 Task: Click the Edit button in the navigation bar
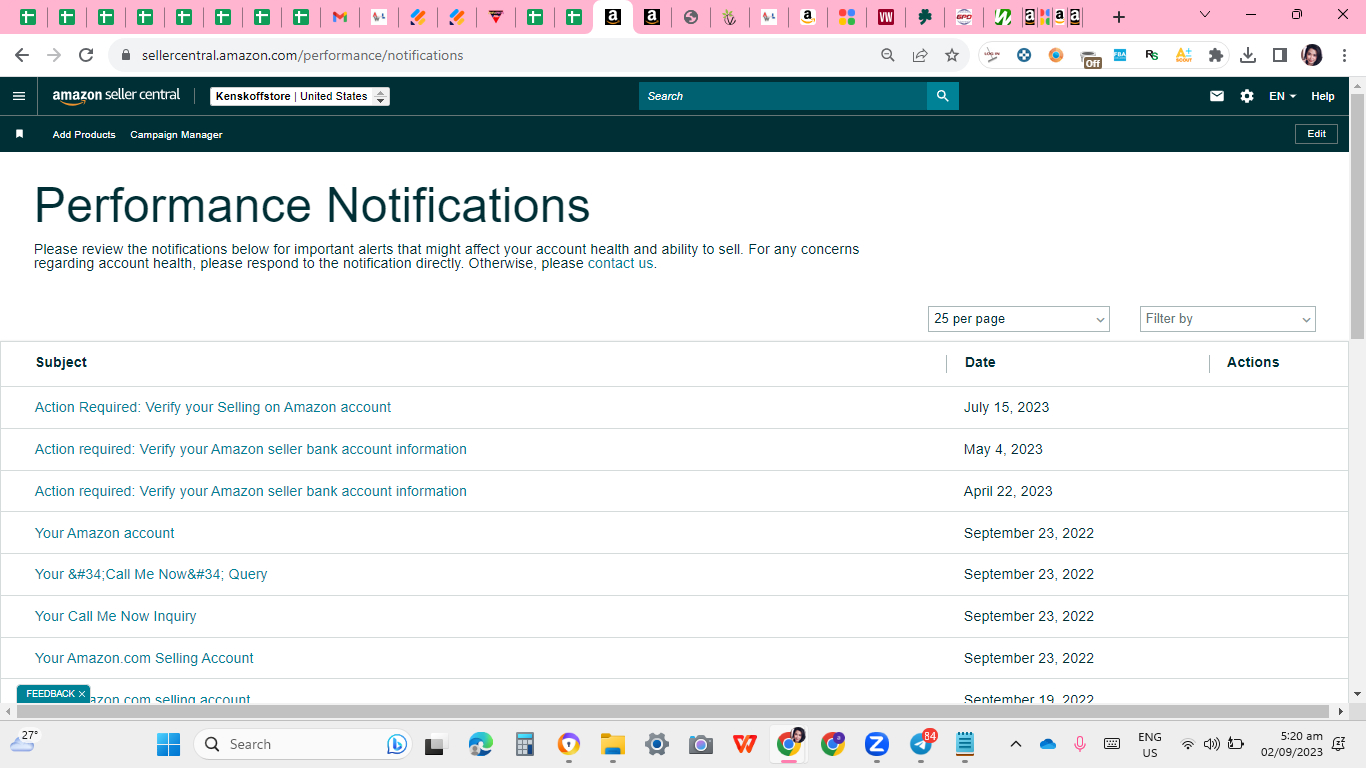pyautogui.click(x=1316, y=134)
